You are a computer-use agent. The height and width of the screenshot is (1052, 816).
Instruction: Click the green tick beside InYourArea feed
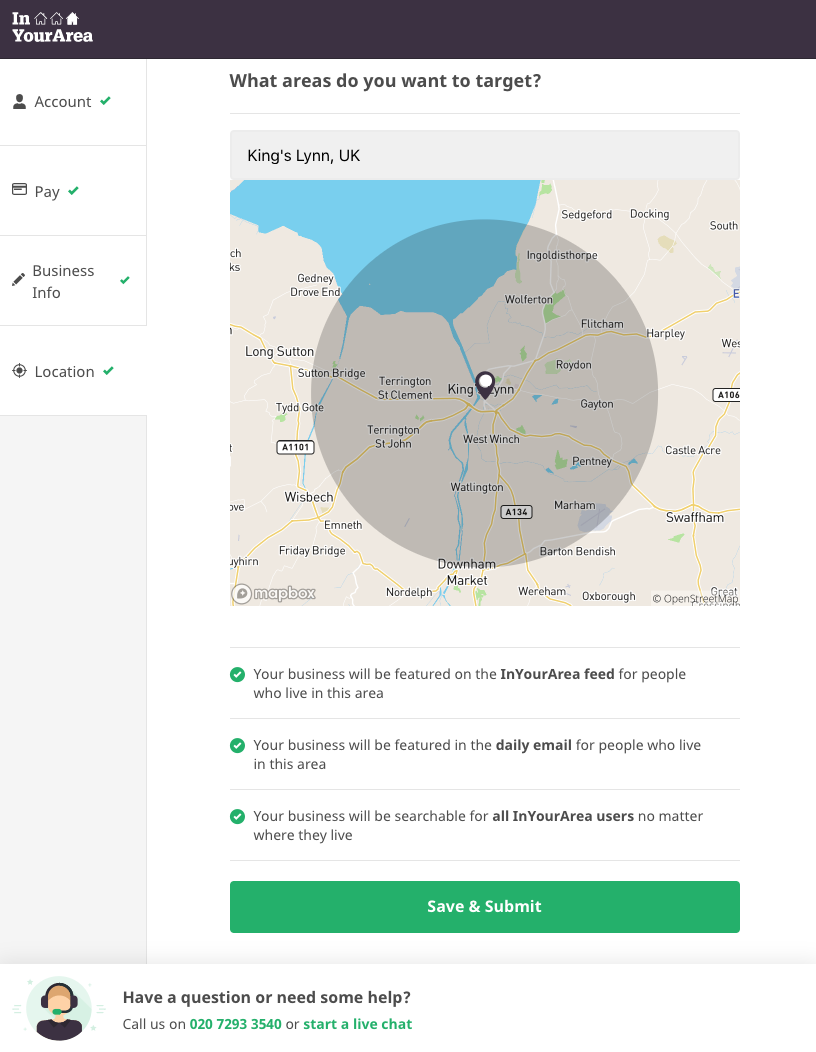click(238, 674)
